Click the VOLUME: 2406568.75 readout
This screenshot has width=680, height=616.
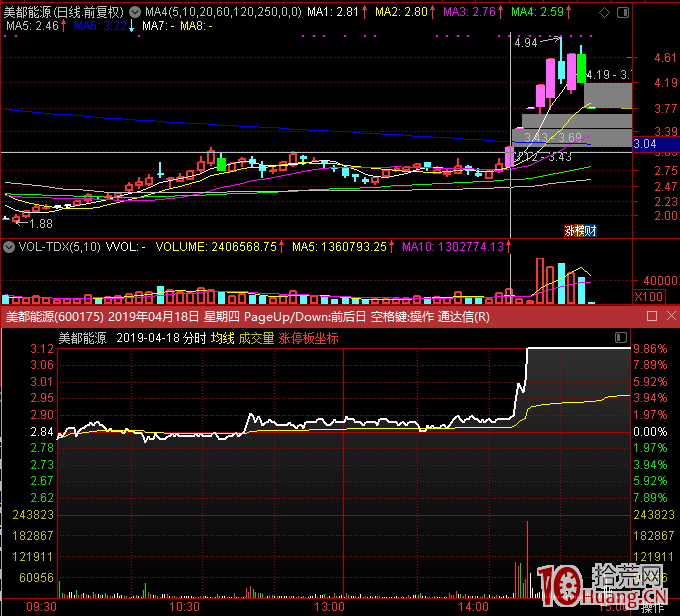tap(216, 247)
